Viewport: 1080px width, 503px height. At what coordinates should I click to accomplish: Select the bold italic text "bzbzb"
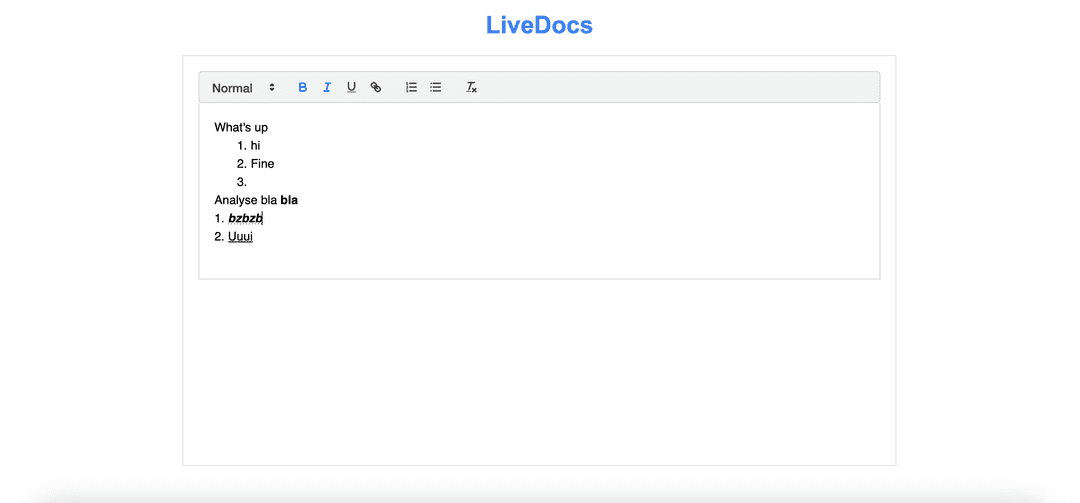coord(245,218)
